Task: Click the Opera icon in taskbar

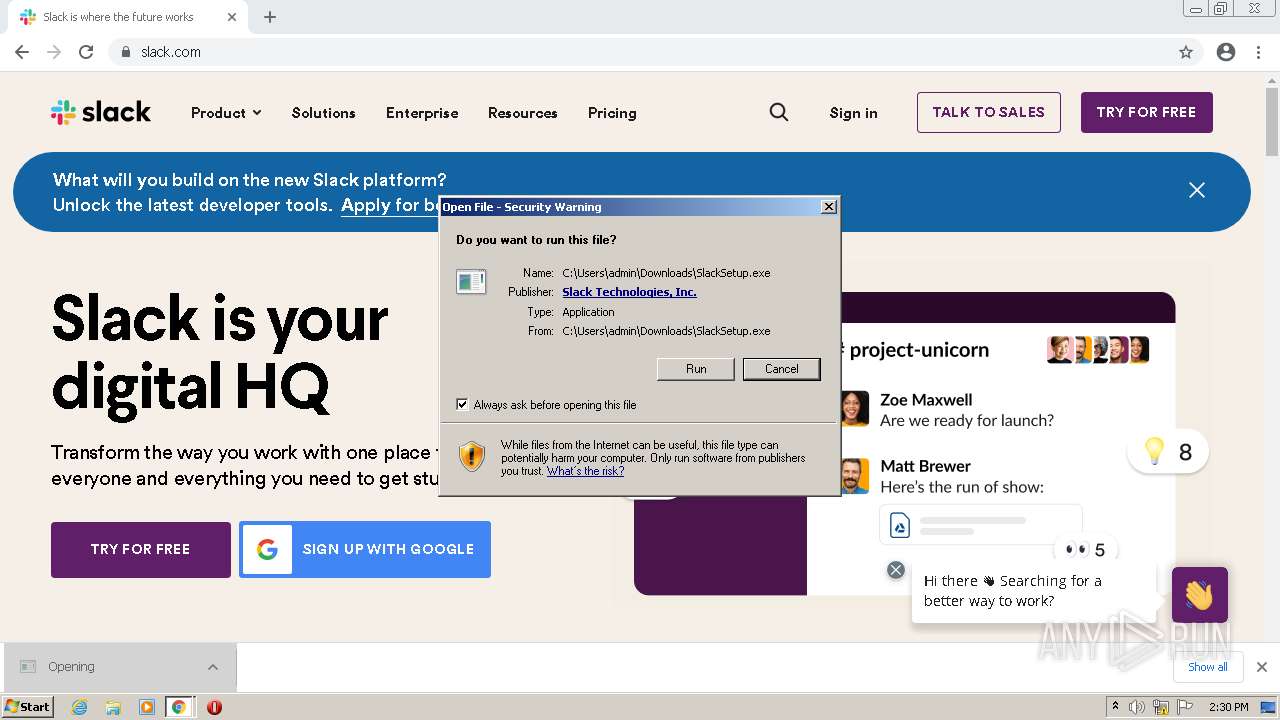Action: point(214,707)
